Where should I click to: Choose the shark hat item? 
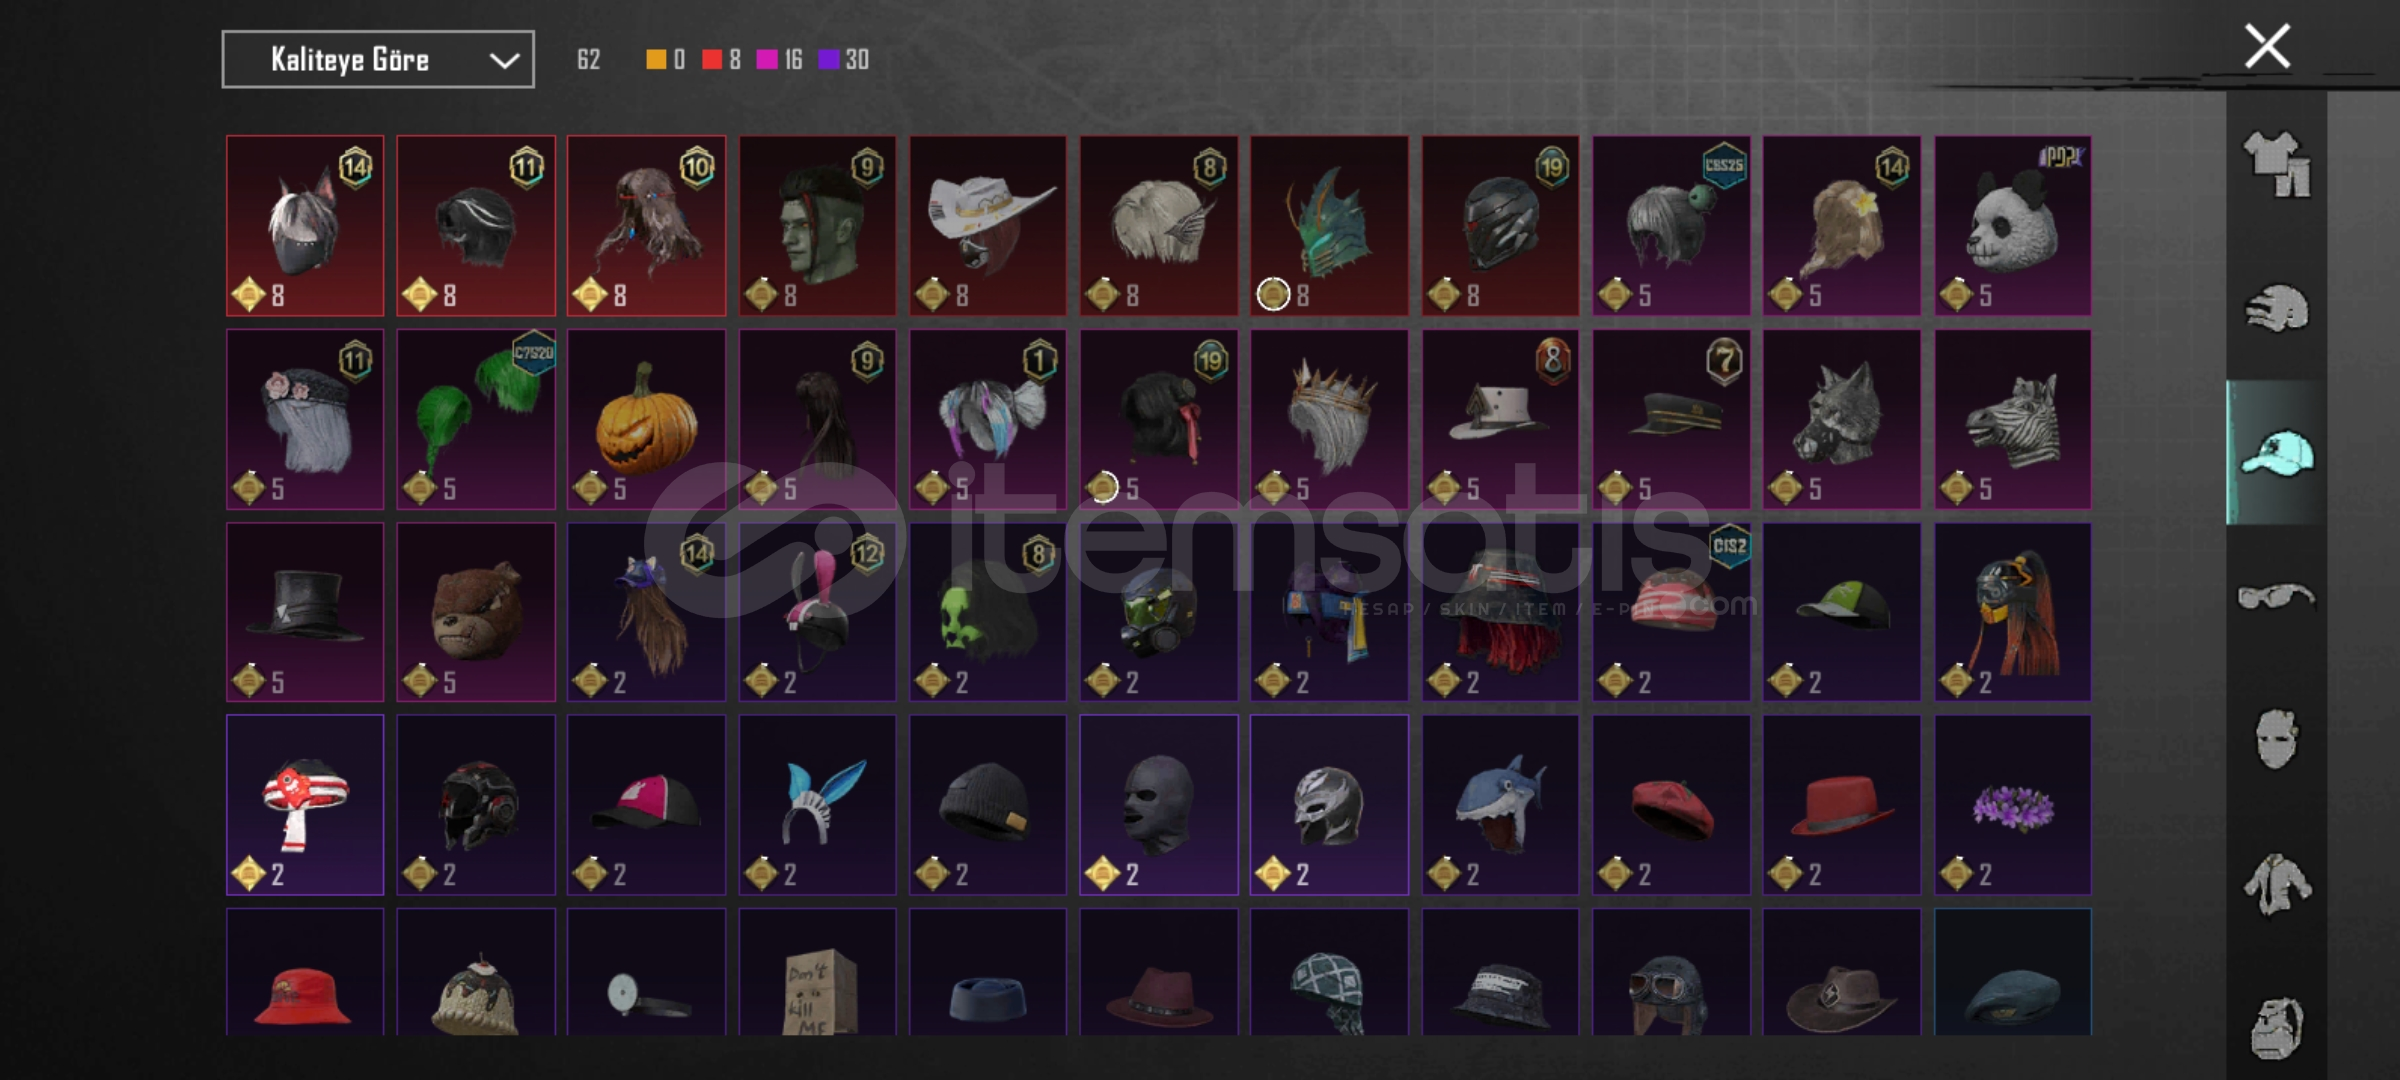pos(1500,805)
